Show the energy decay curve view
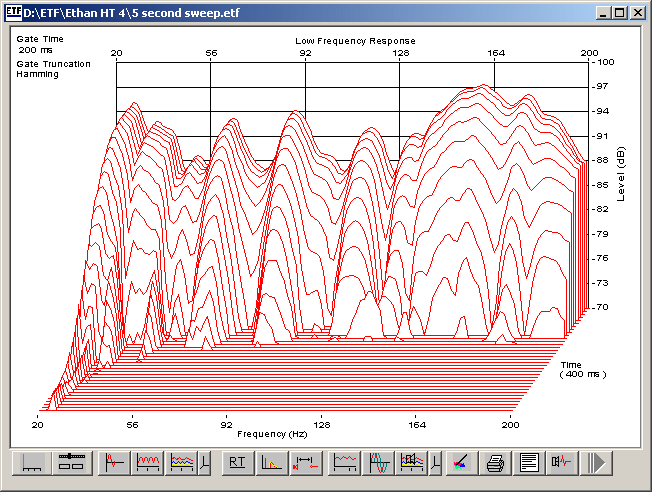The height and width of the screenshot is (492, 652). click(x=272, y=463)
